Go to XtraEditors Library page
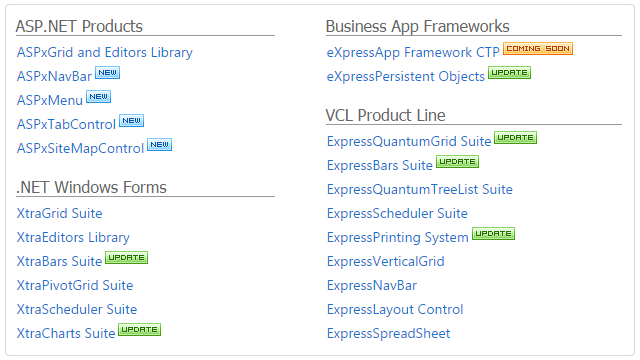Screen dimensions: 640x360 (73, 238)
